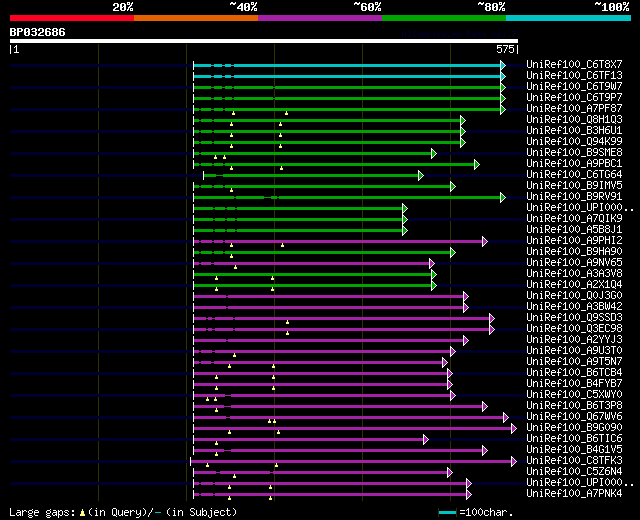The height and width of the screenshot is (520, 640).
Task: Click the cyan ~100% identity color bar
Action: tap(569, 18)
